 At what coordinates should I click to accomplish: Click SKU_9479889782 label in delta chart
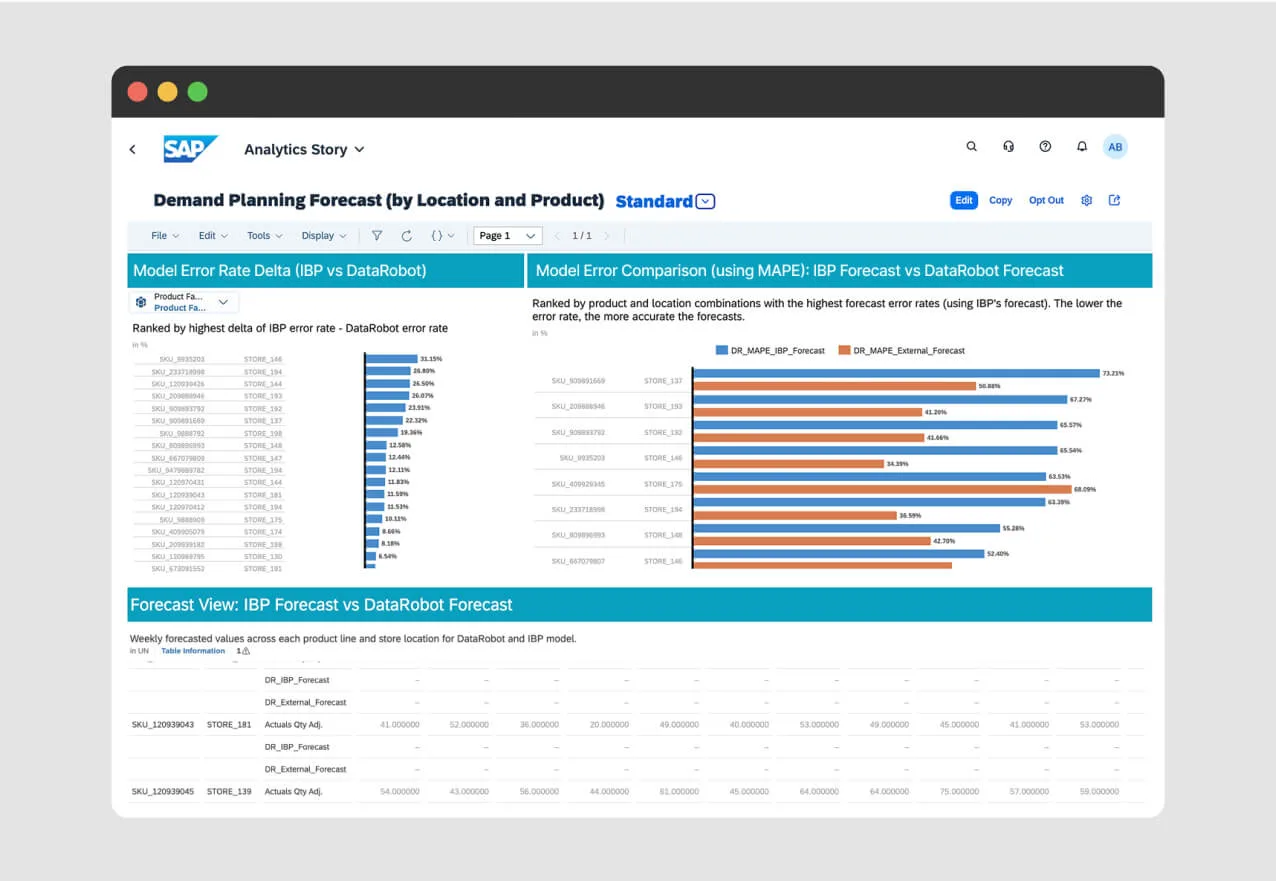tap(175, 470)
